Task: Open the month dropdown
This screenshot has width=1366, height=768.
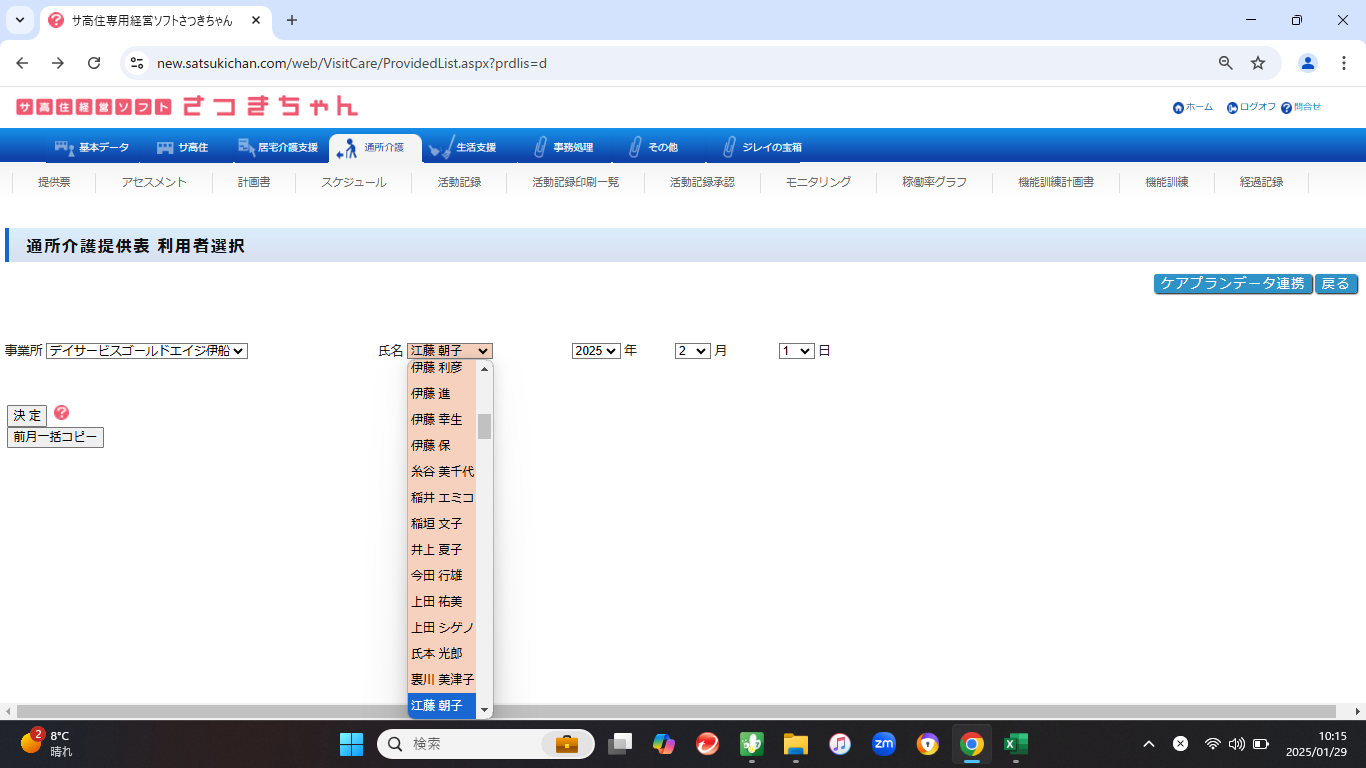Action: pos(692,351)
